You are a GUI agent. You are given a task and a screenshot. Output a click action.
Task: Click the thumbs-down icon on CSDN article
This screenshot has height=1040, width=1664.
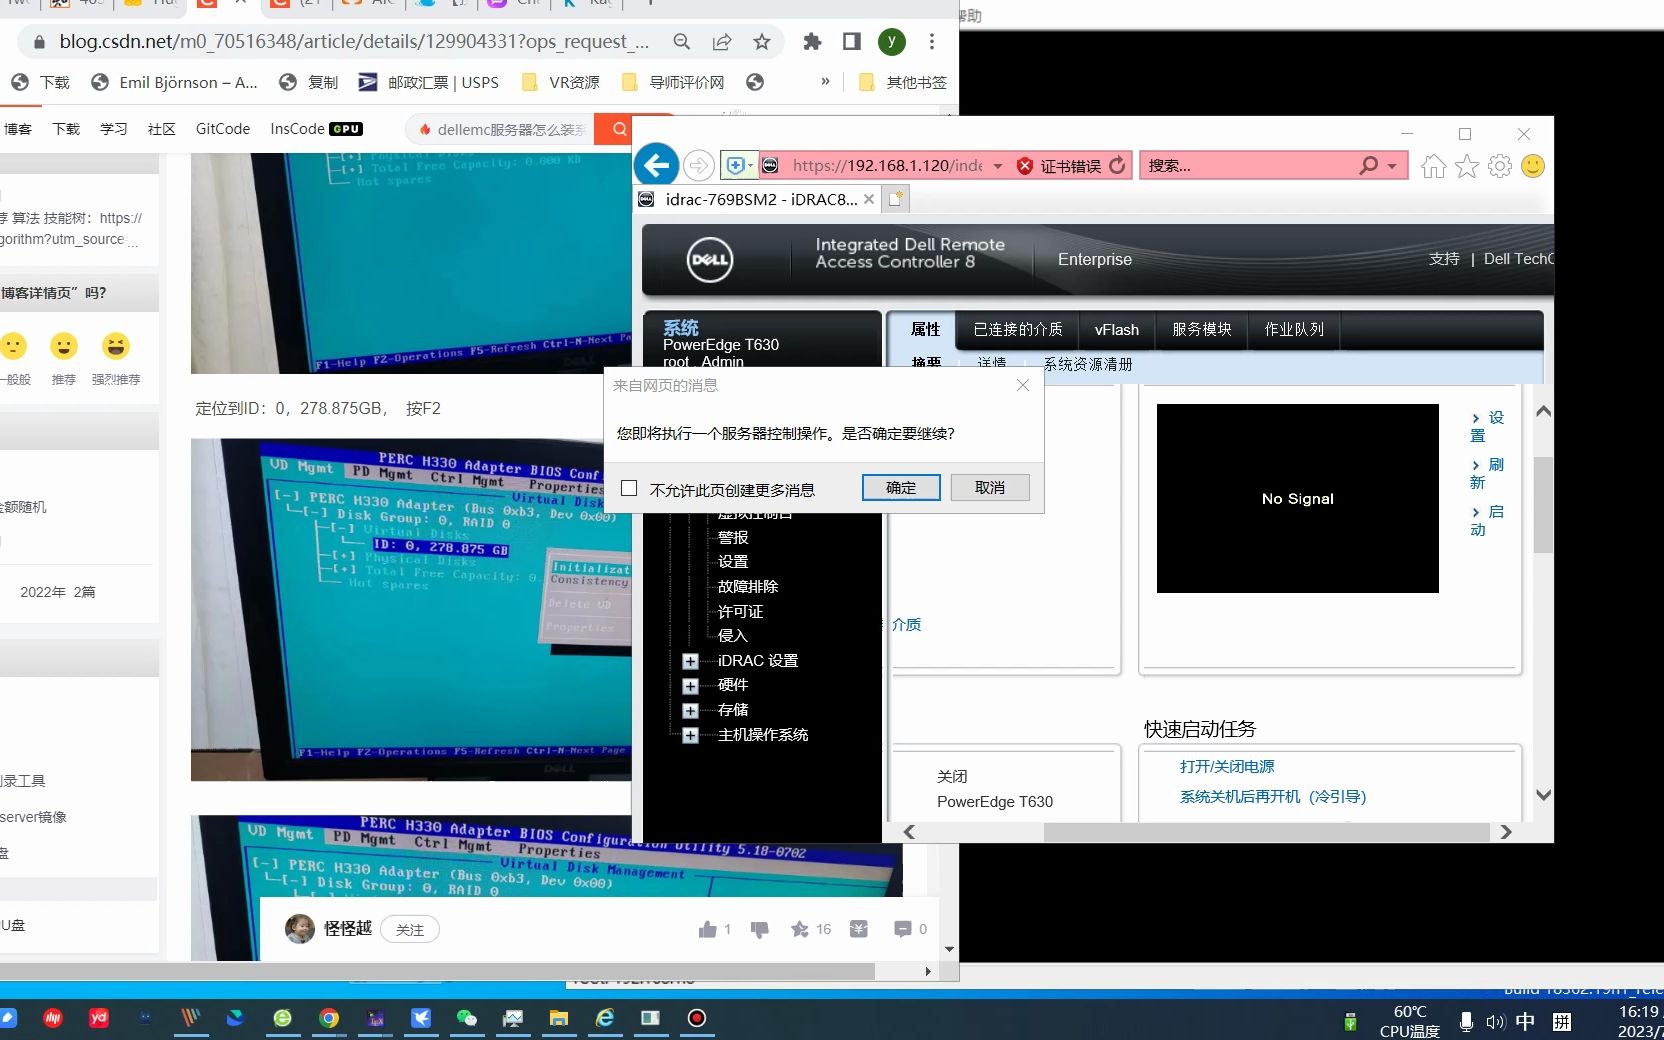click(x=760, y=929)
